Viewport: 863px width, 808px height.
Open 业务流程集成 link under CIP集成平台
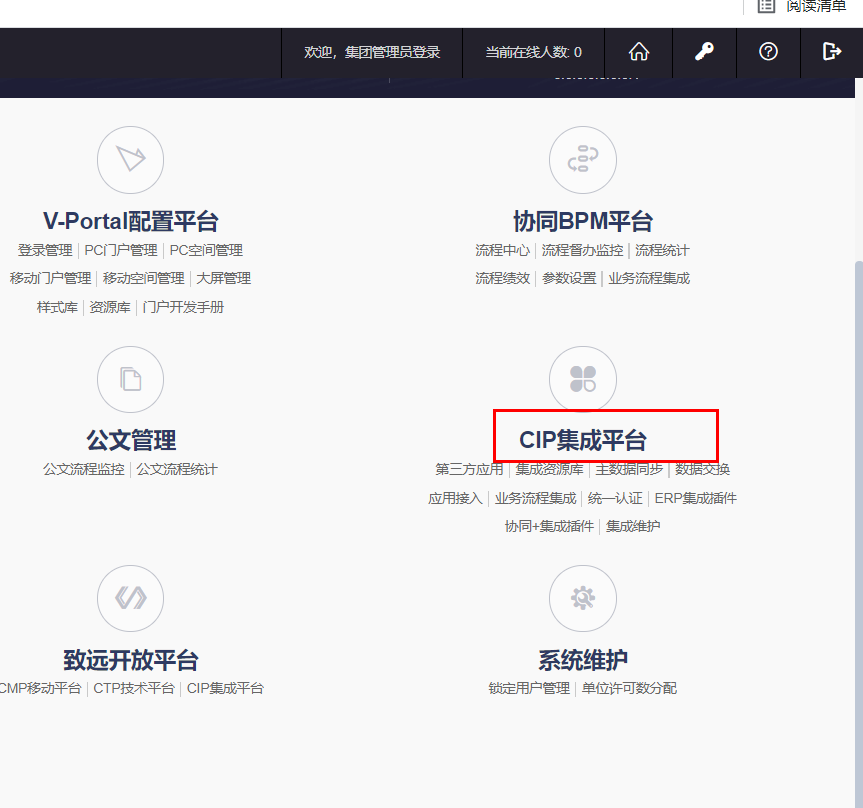click(536, 499)
